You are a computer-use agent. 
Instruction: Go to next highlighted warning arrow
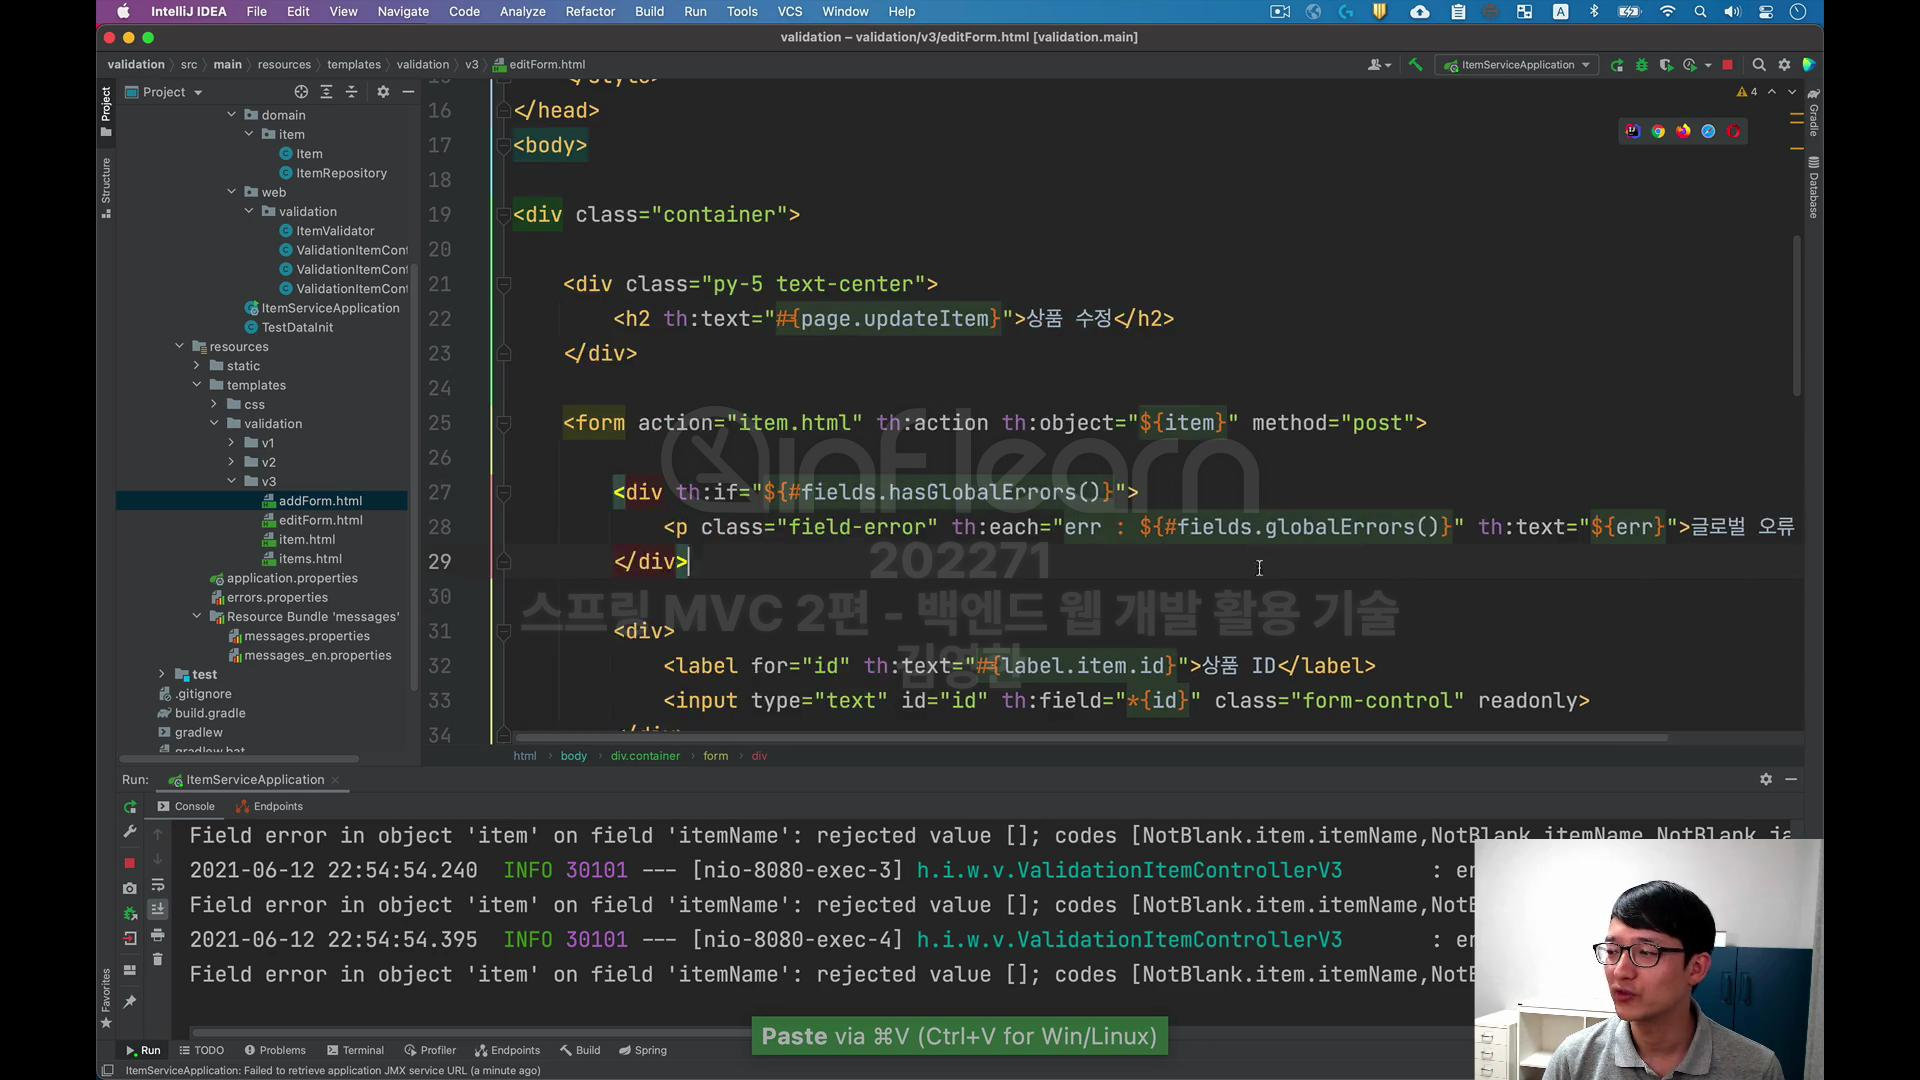pos(1791,92)
